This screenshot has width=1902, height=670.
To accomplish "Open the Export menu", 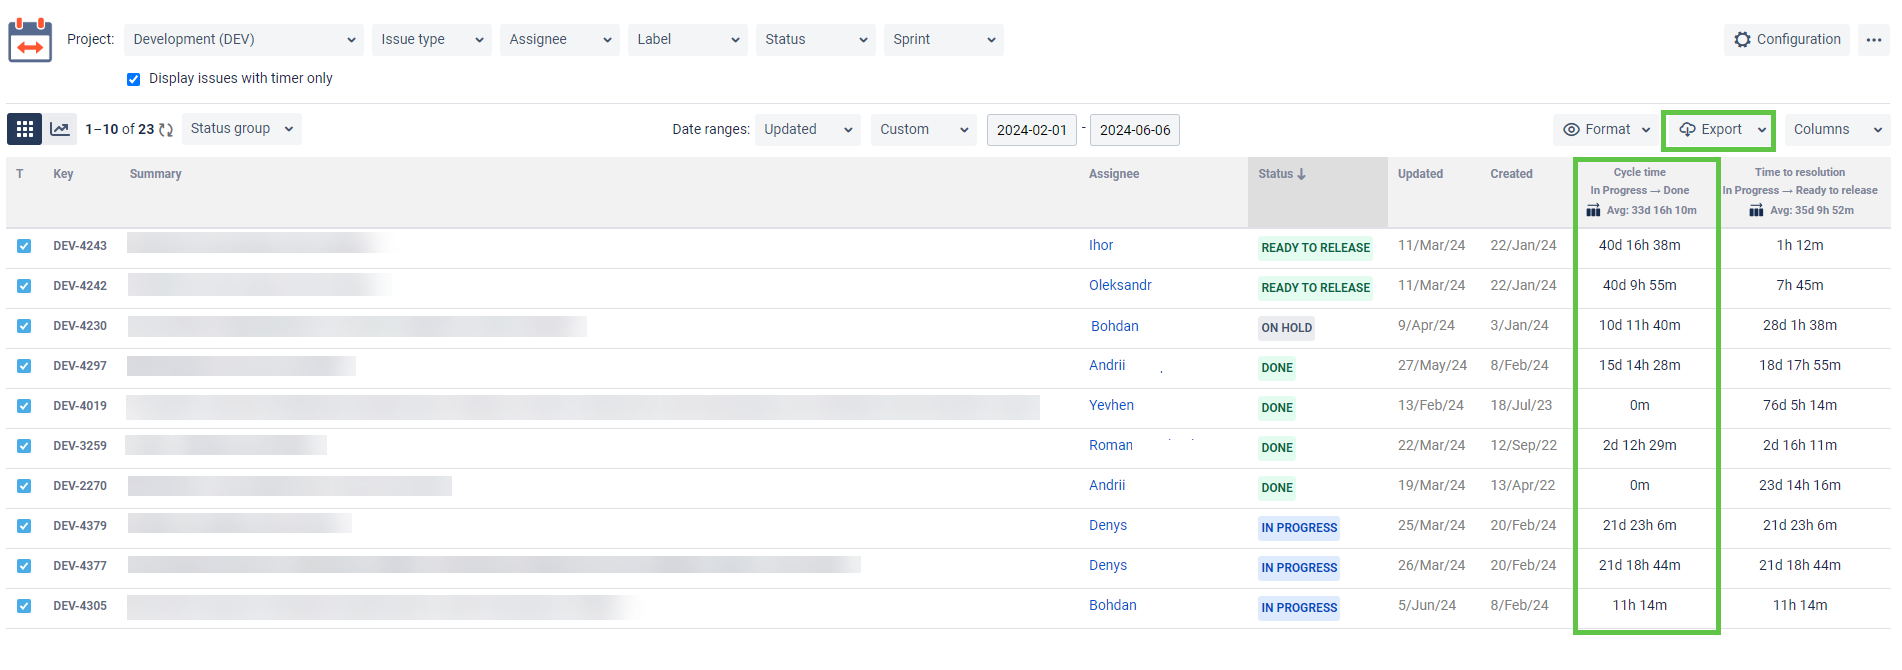I will pyautogui.click(x=1719, y=130).
